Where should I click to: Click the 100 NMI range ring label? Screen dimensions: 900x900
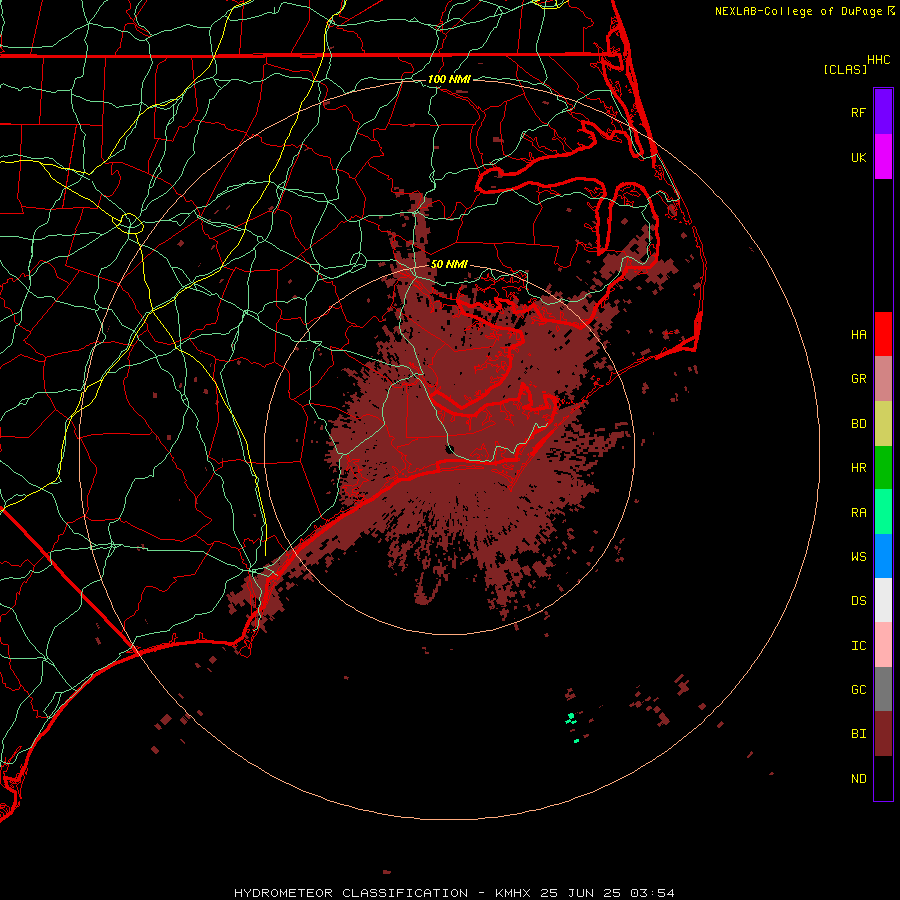[449, 79]
